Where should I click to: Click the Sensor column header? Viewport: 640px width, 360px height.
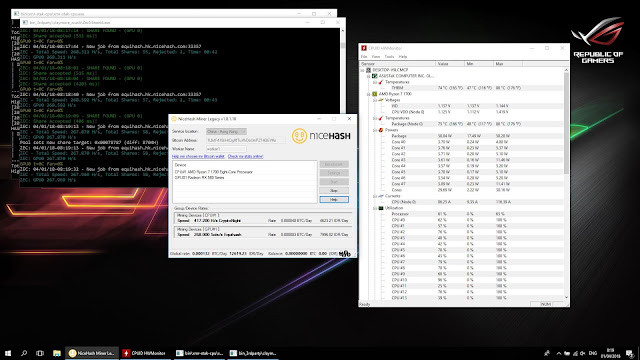397,64
